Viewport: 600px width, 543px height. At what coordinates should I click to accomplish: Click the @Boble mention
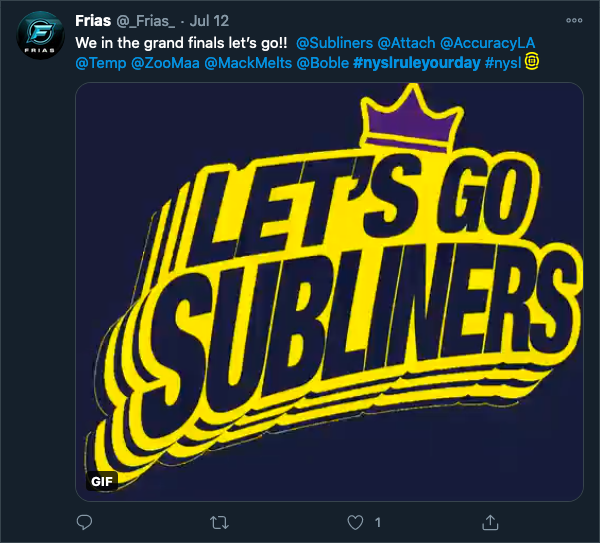[322, 64]
